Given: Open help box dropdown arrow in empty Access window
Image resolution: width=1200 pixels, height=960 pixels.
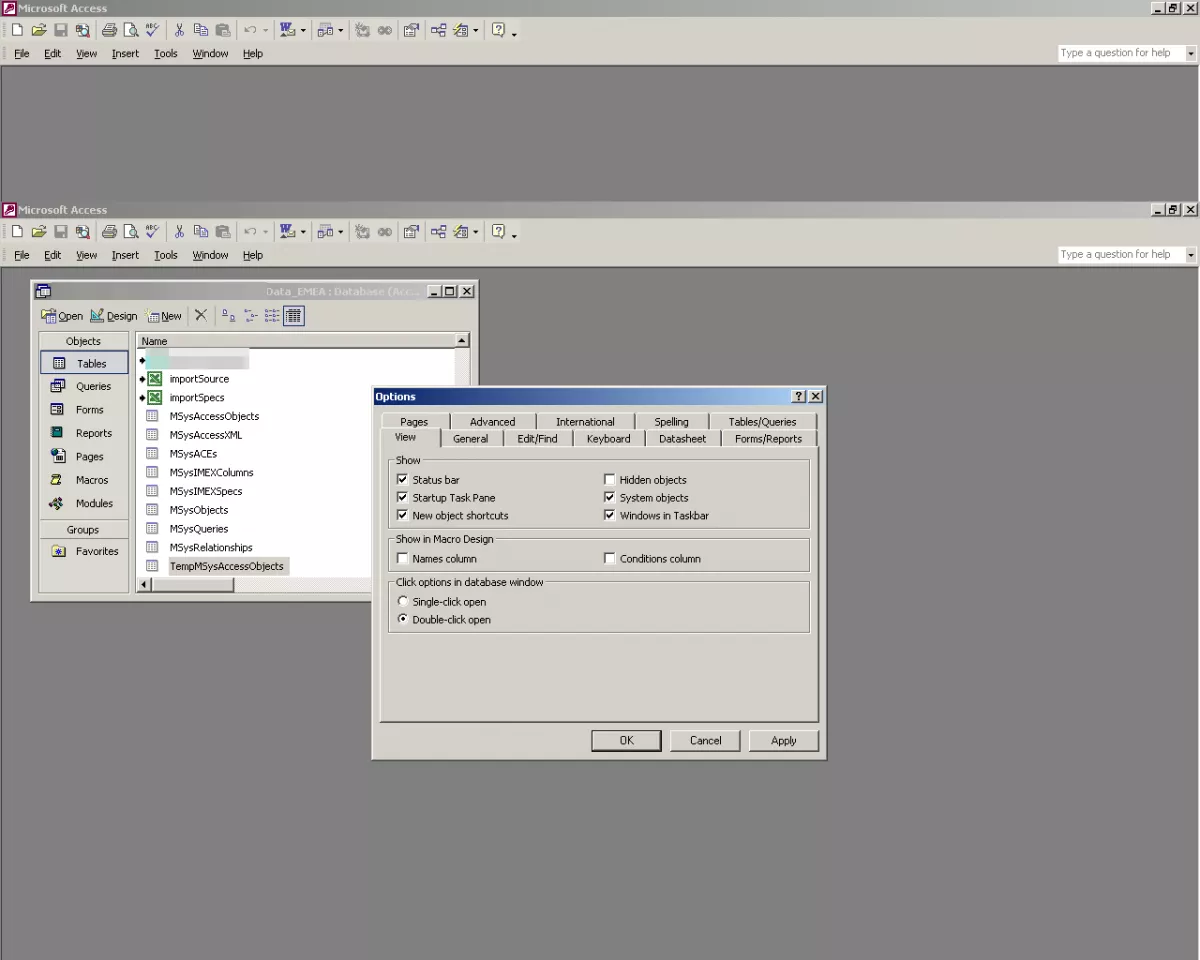Looking at the screenshot, I should 1190,53.
